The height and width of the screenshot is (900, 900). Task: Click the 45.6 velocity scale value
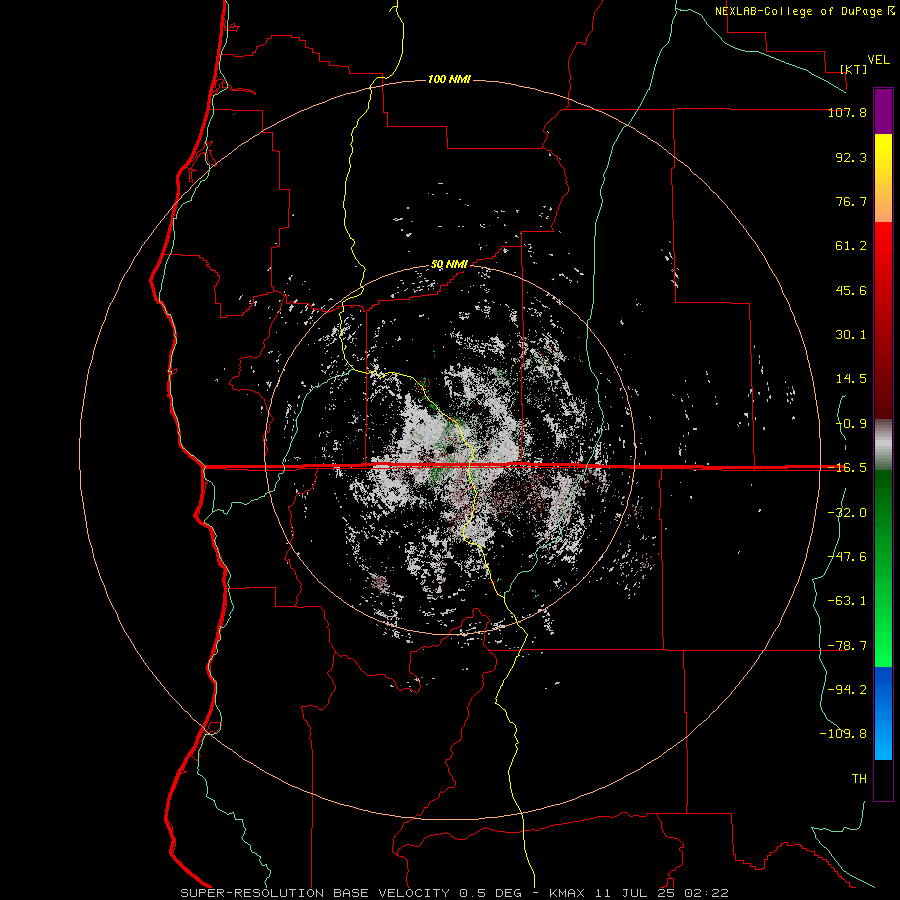coord(851,290)
